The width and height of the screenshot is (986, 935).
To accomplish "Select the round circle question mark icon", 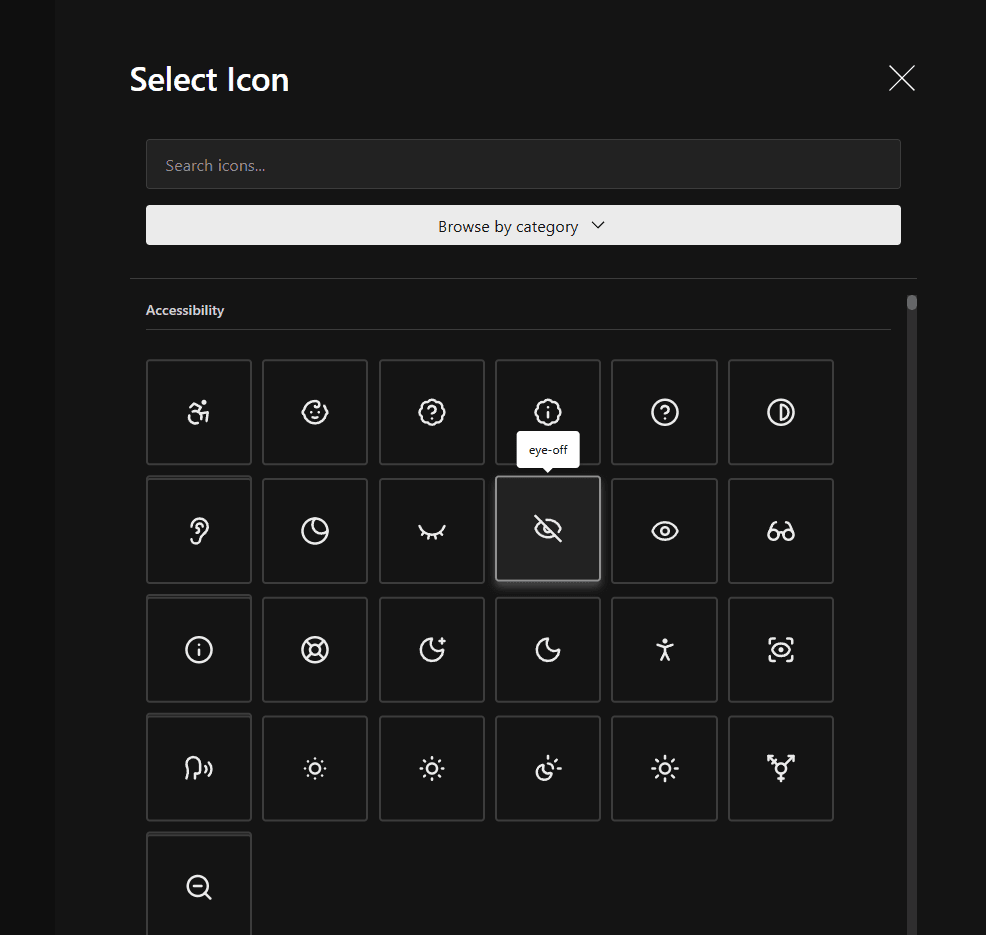I will pyautogui.click(x=665, y=412).
